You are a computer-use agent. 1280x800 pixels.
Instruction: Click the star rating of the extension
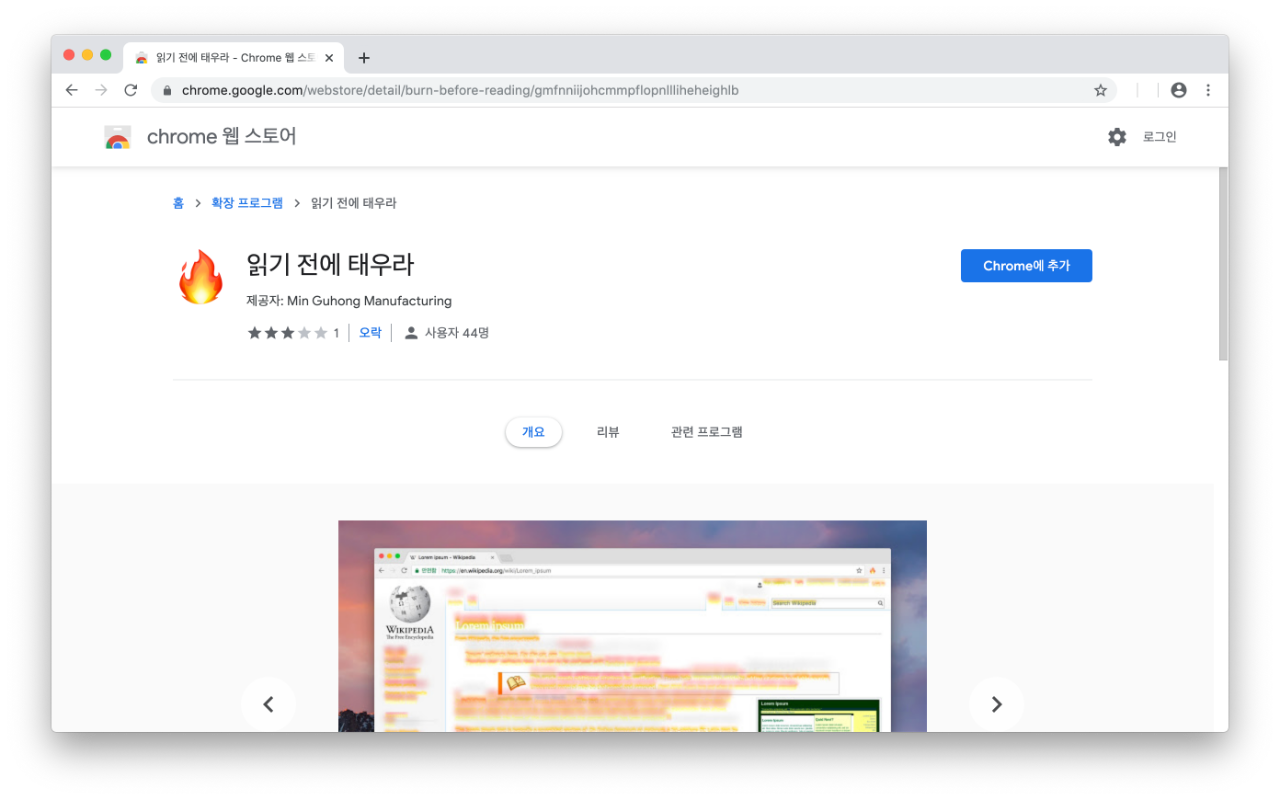287,333
